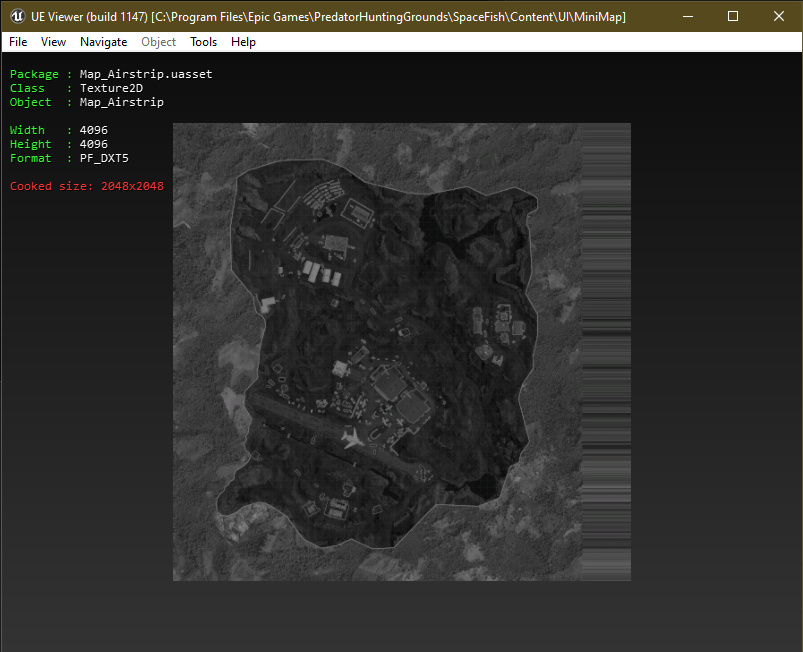
Task: Open the View menu
Action: click(53, 42)
